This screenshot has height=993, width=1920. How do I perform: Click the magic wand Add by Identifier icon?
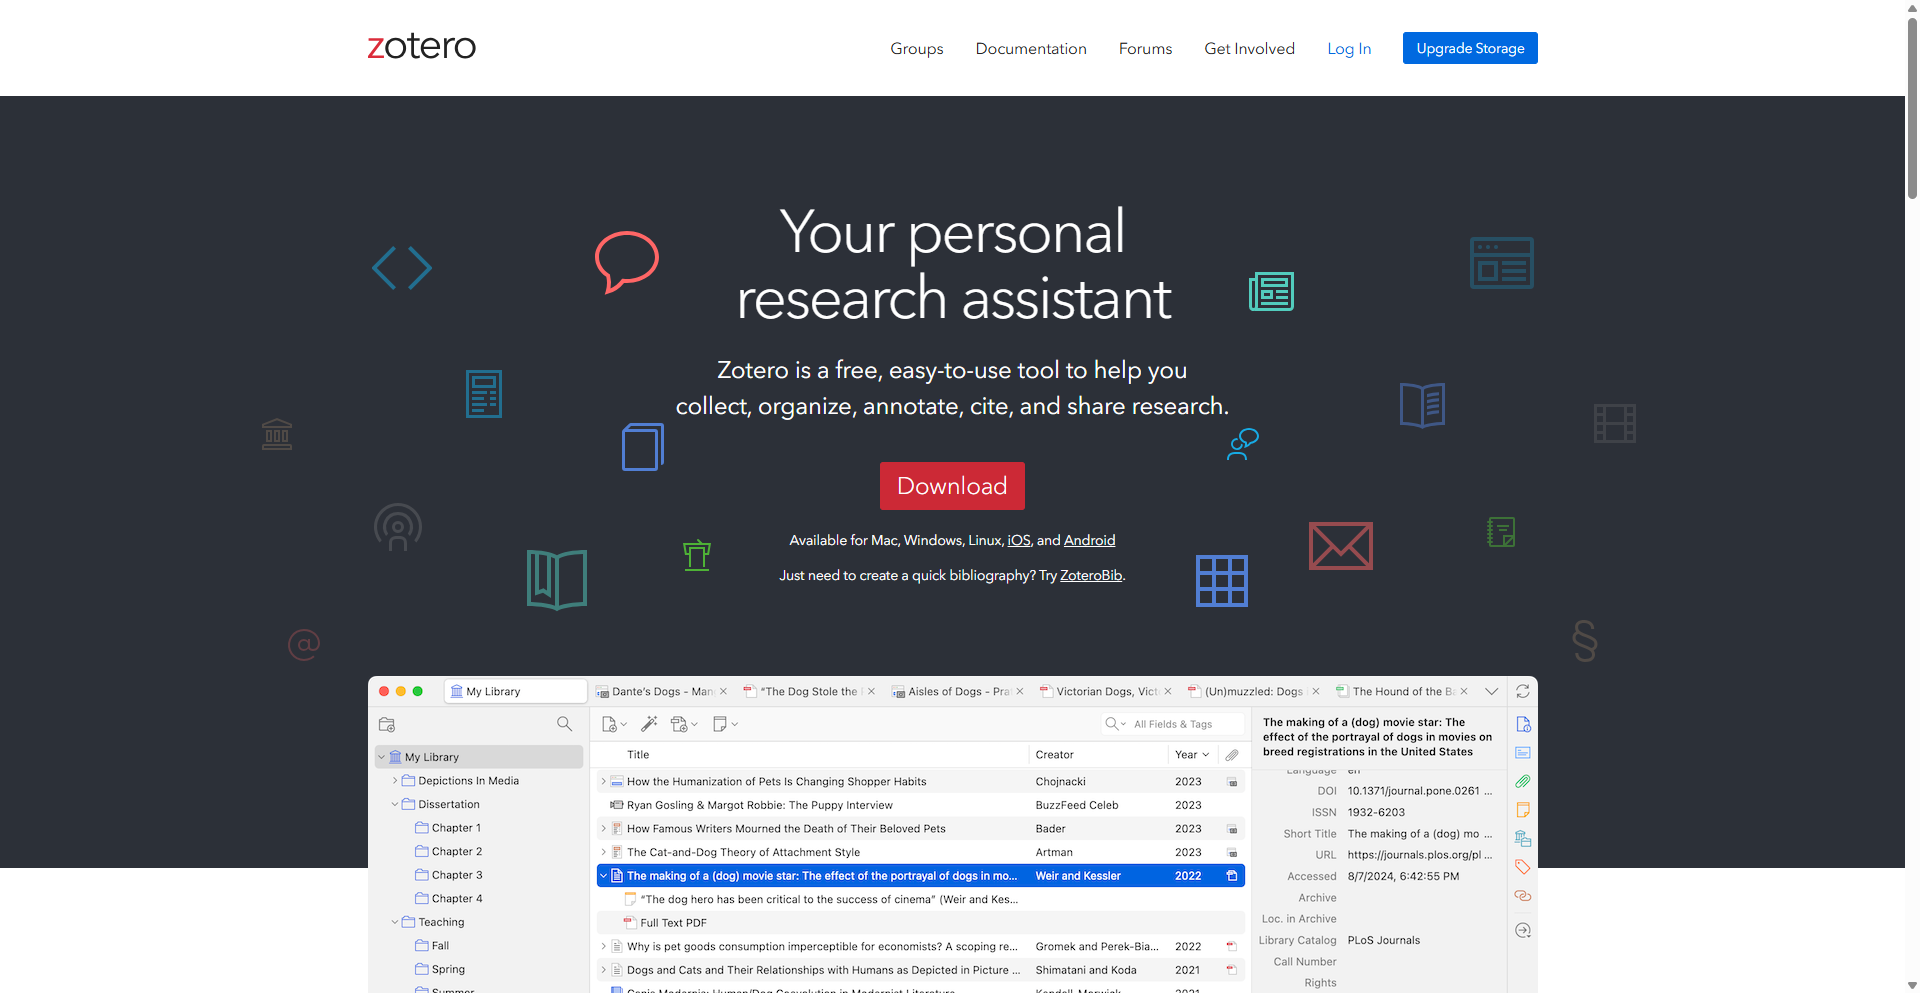[649, 724]
